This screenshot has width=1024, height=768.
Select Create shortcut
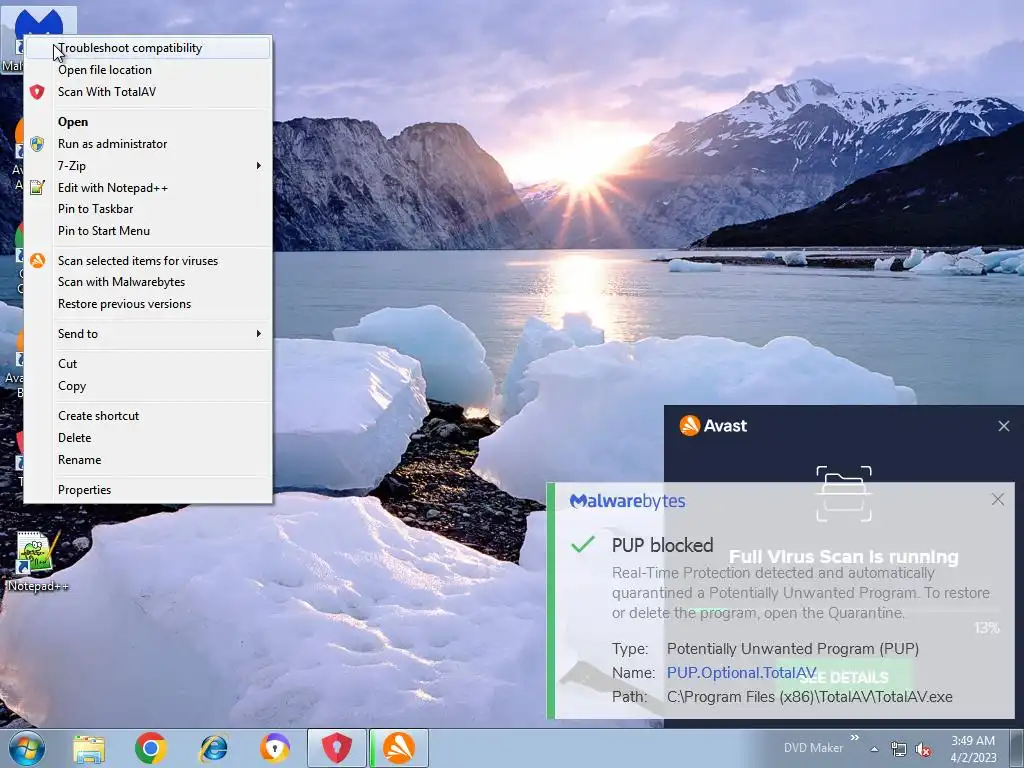148,416
